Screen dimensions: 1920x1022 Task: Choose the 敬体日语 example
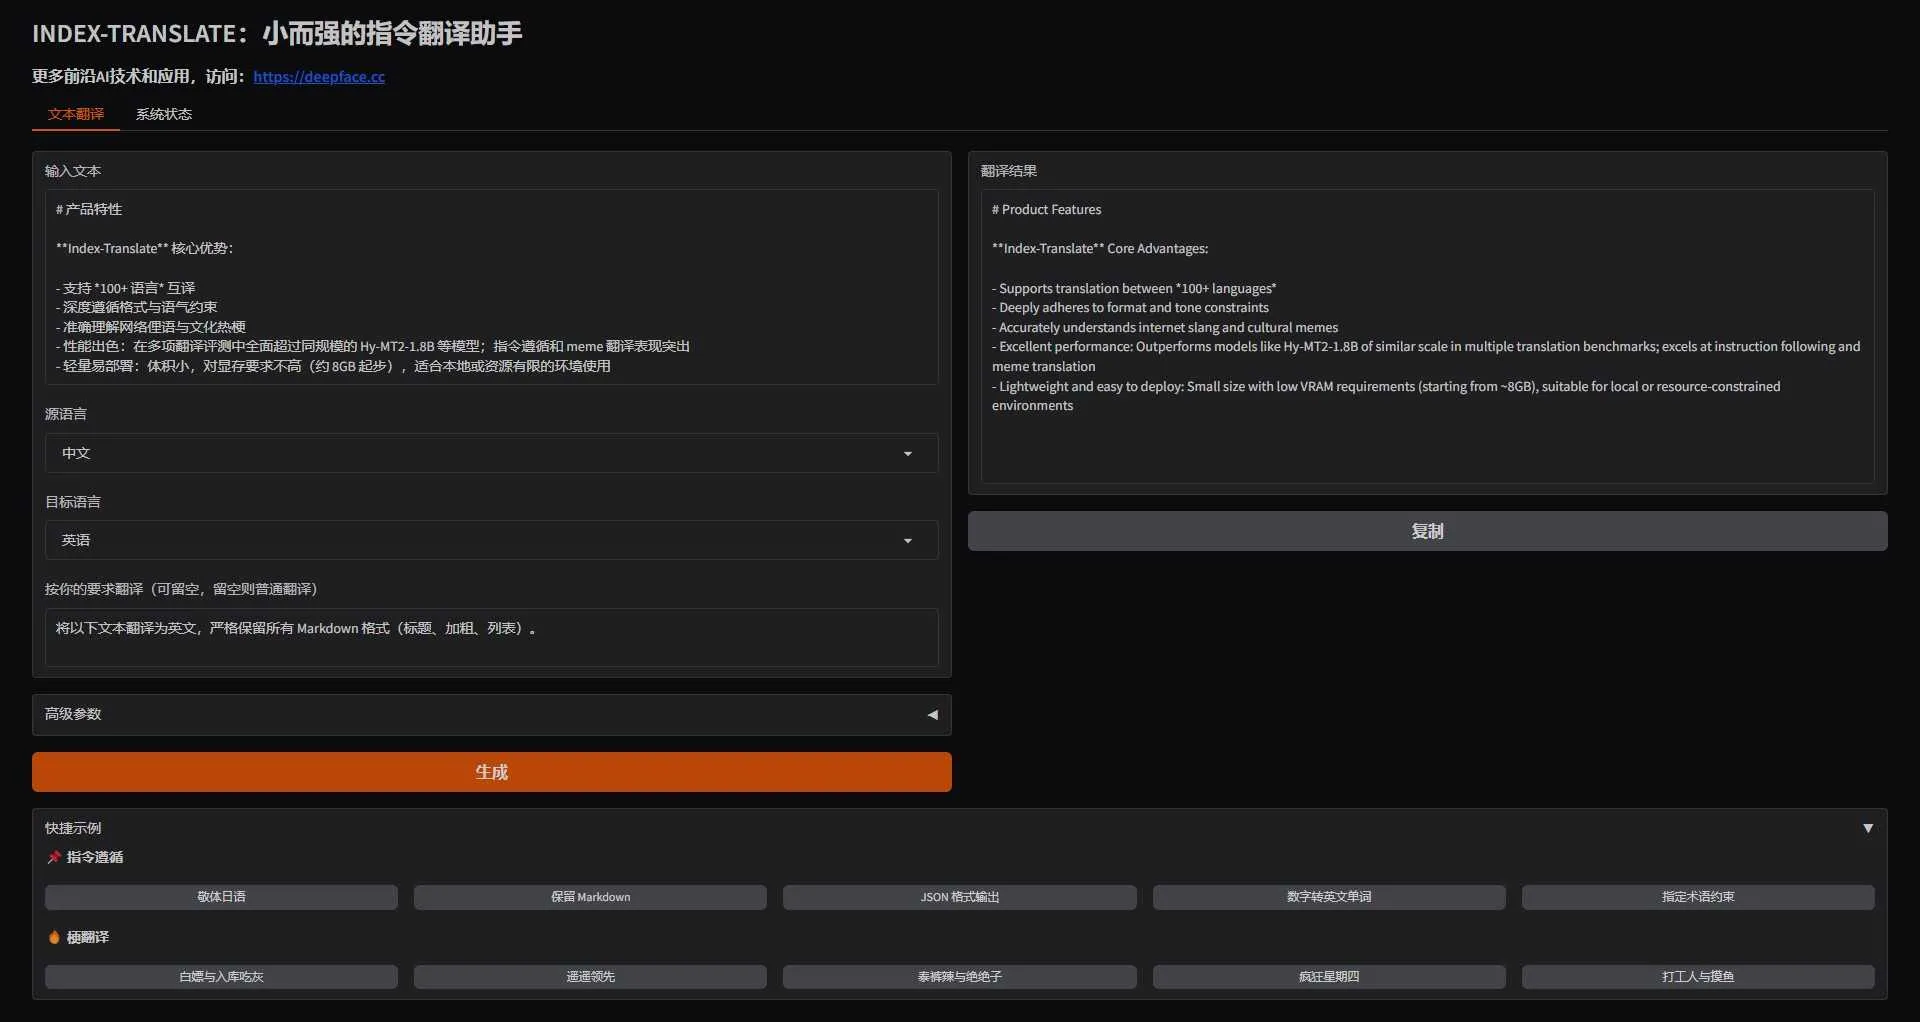tap(221, 897)
